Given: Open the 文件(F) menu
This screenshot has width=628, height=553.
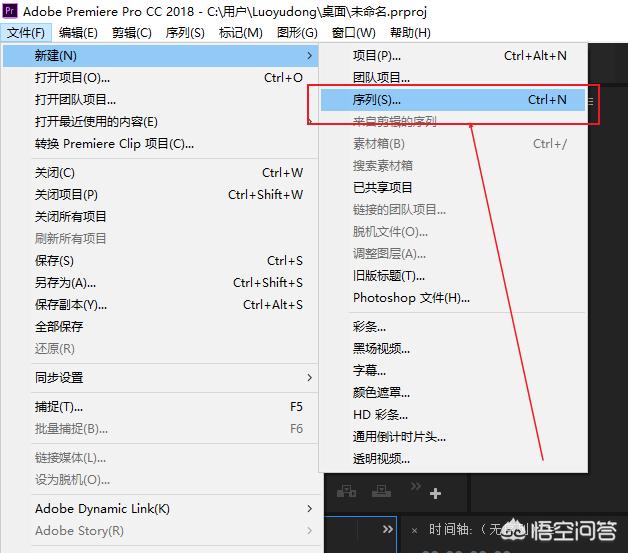Looking at the screenshot, I should coord(26,33).
